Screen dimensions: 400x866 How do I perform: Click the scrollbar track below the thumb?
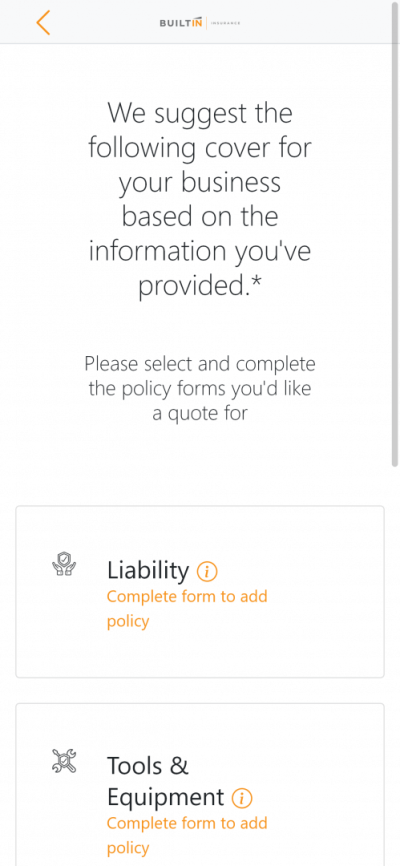[x=395, y=663]
